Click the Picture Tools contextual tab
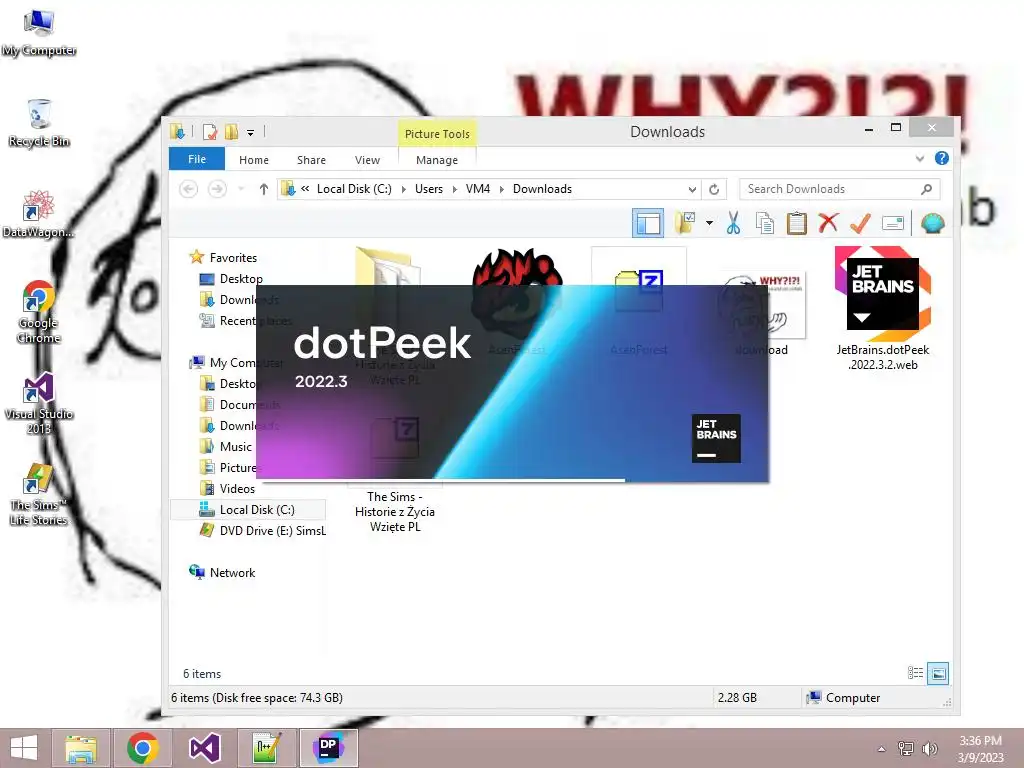Viewport: 1024px width, 768px height. pos(437,134)
